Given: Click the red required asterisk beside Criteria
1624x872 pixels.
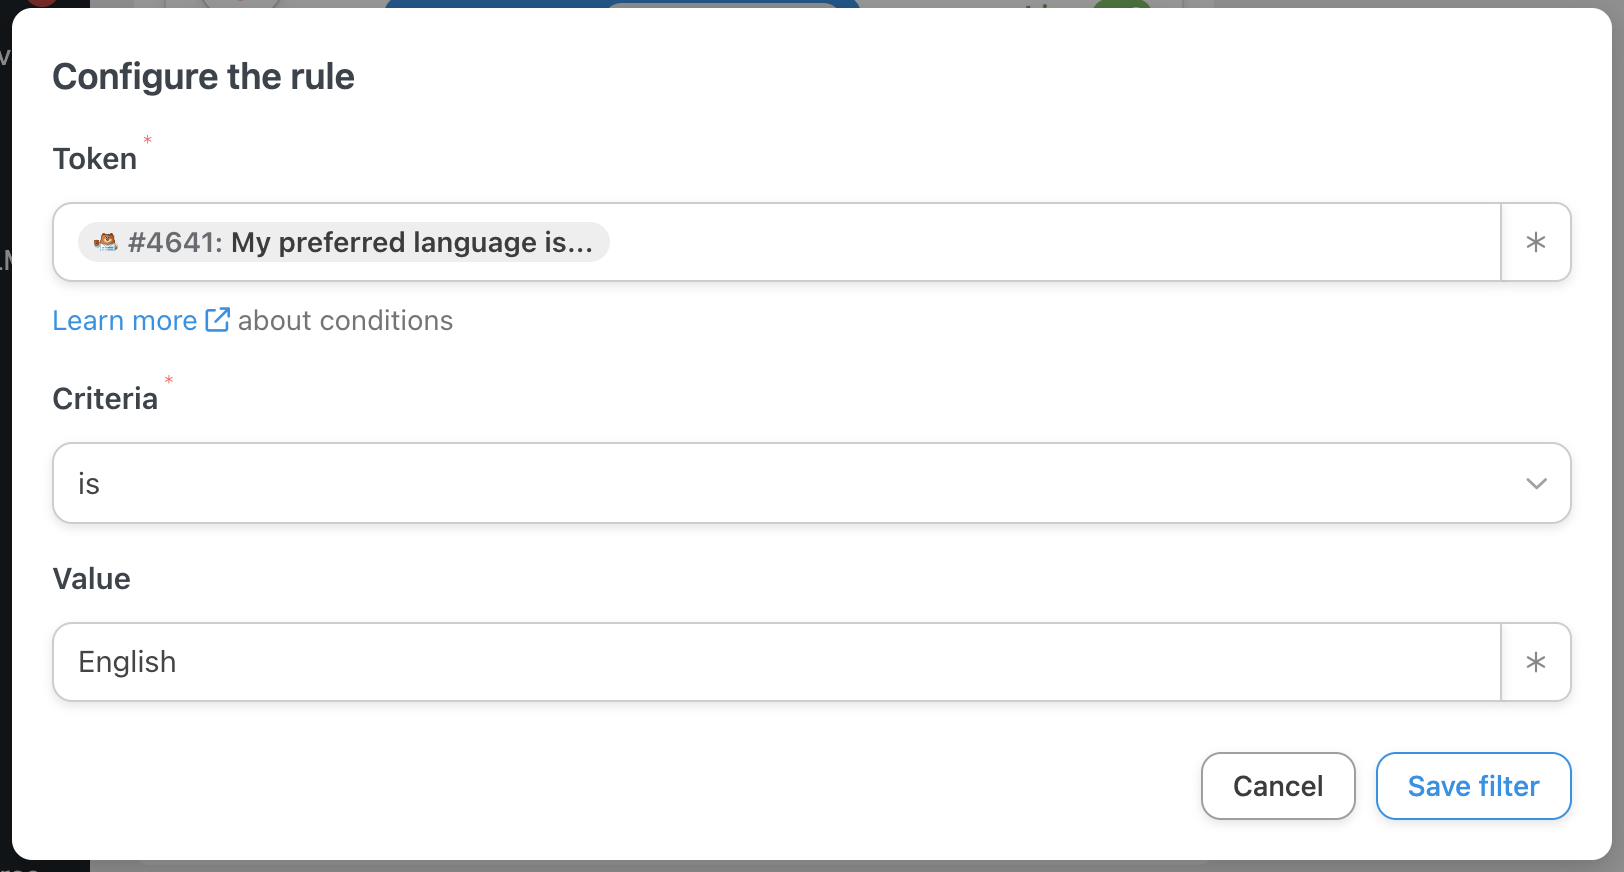Looking at the screenshot, I should [169, 379].
